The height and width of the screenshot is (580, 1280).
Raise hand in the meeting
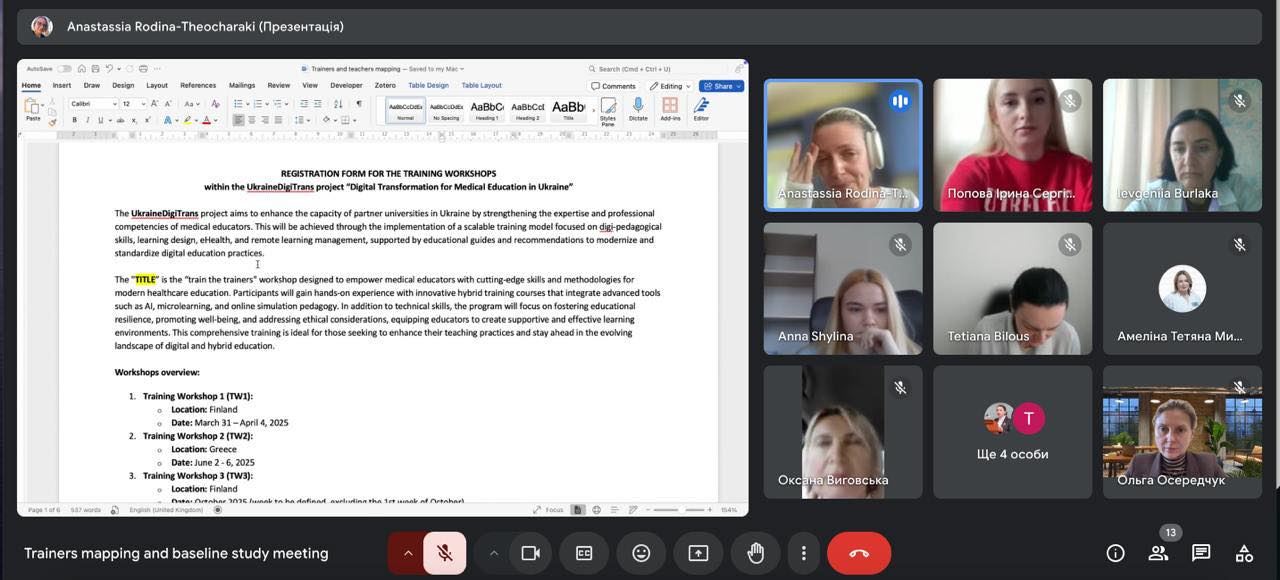pos(755,553)
